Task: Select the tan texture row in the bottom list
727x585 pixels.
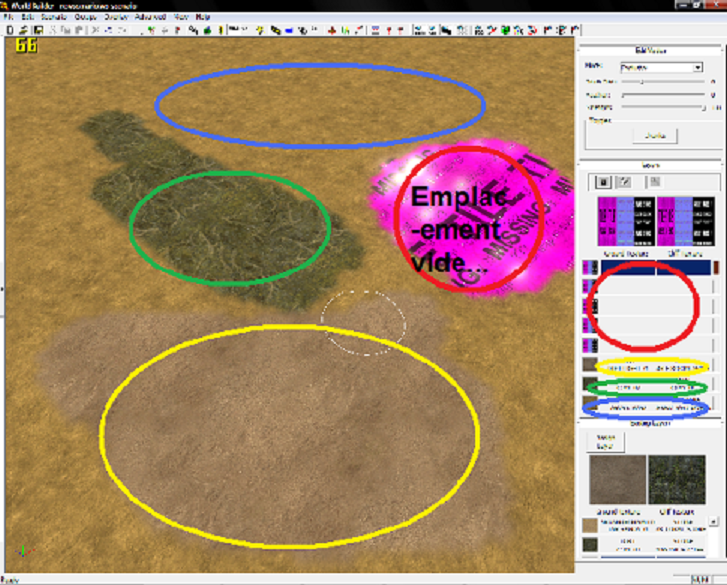Action: coord(644,525)
